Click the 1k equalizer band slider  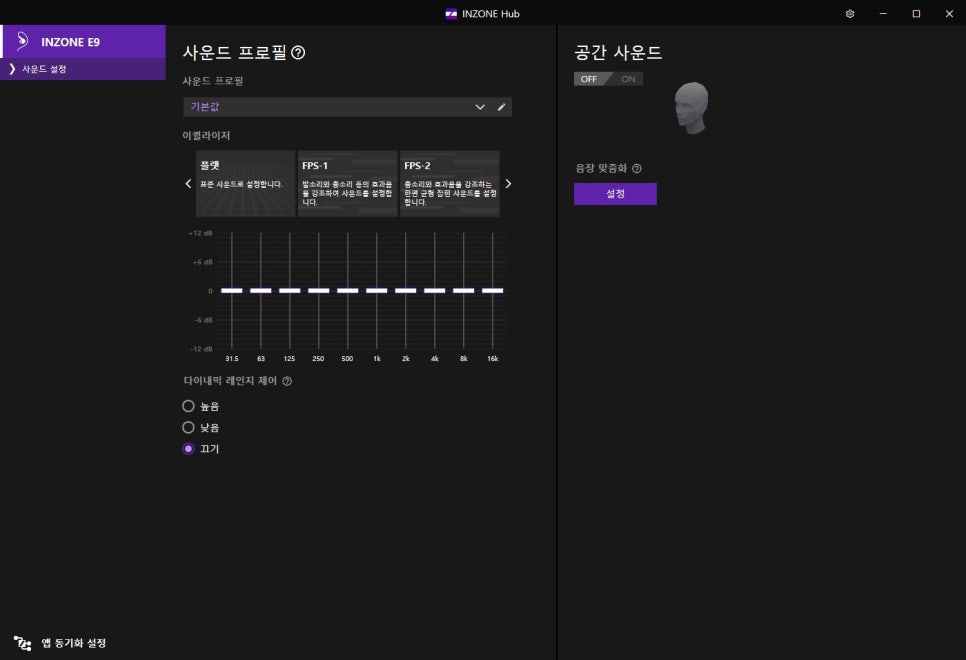pyautogui.click(x=376, y=290)
